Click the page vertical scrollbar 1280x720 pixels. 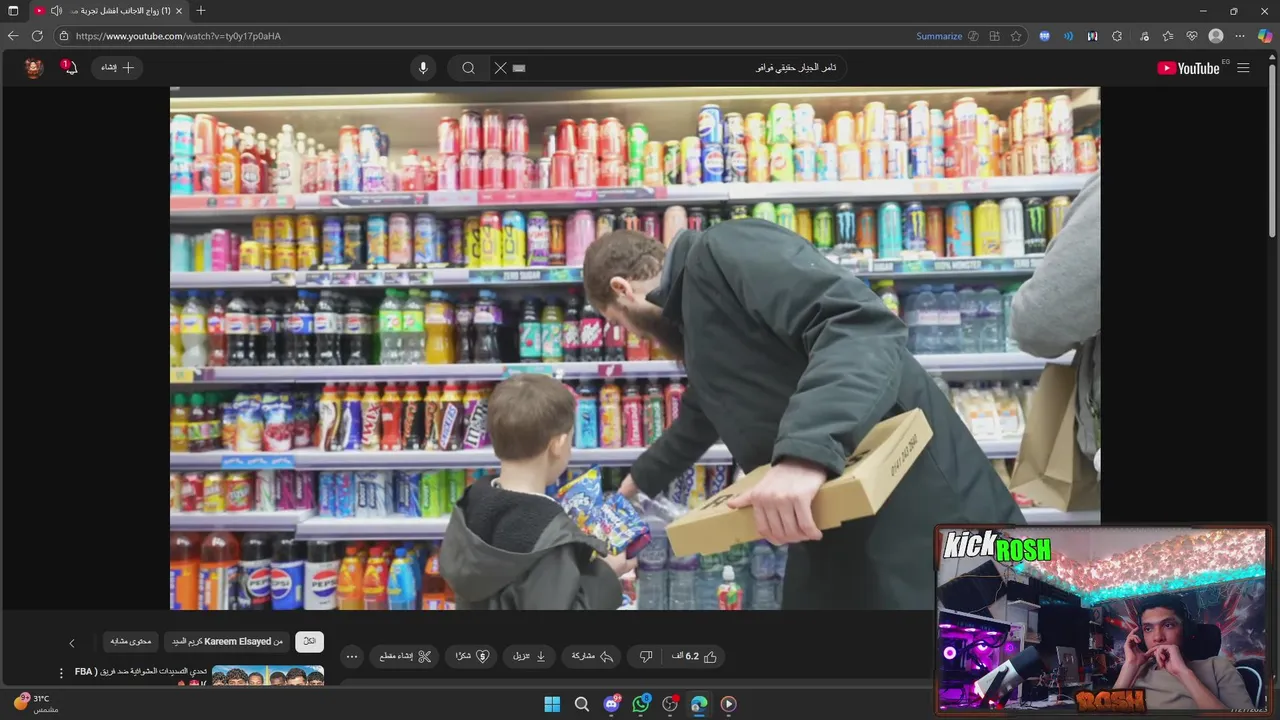(1273, 150)
